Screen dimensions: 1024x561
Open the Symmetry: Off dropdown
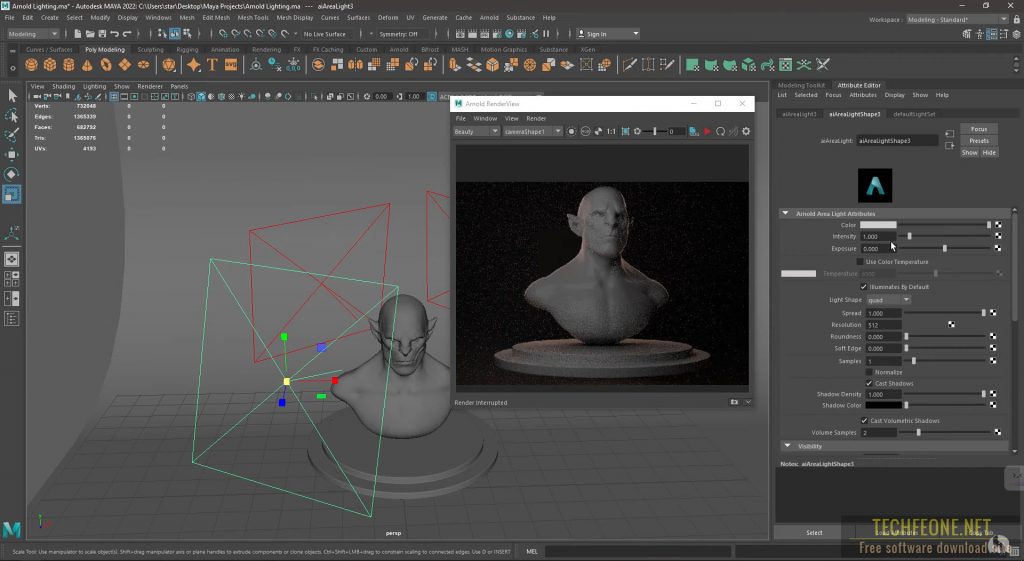click(x=398, y=33)
